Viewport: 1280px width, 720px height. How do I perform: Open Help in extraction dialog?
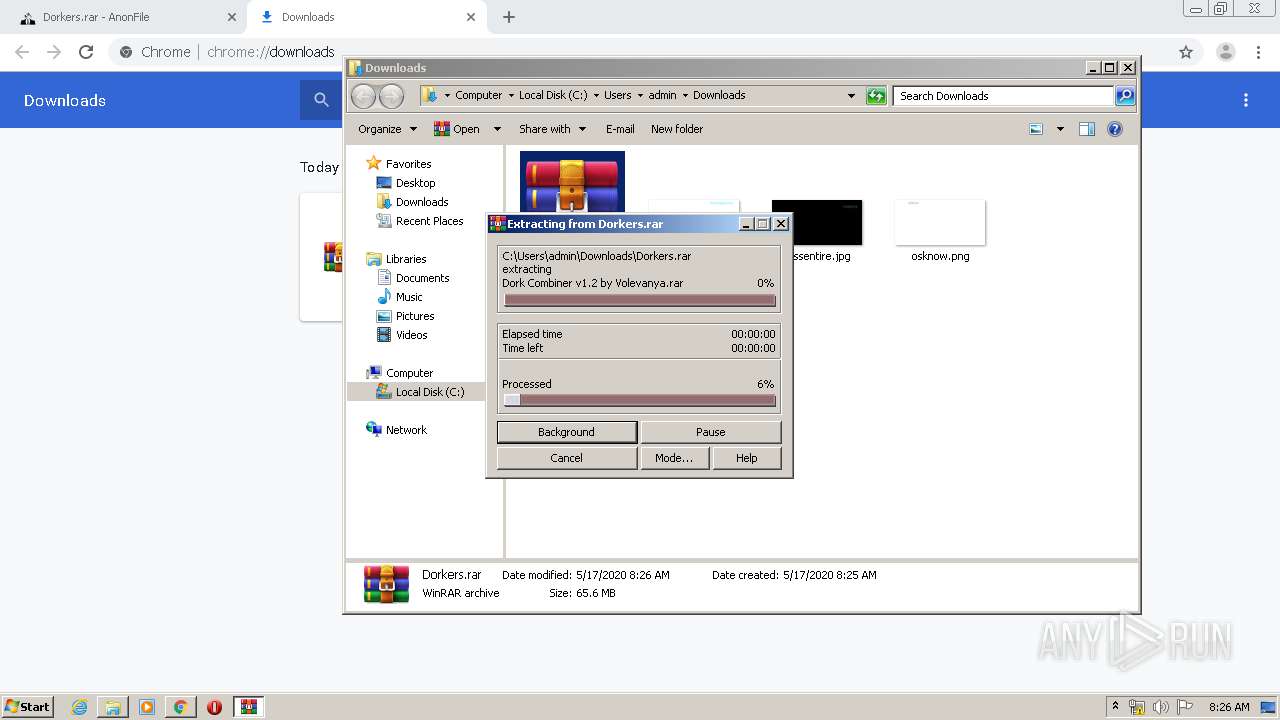(747, 458)
